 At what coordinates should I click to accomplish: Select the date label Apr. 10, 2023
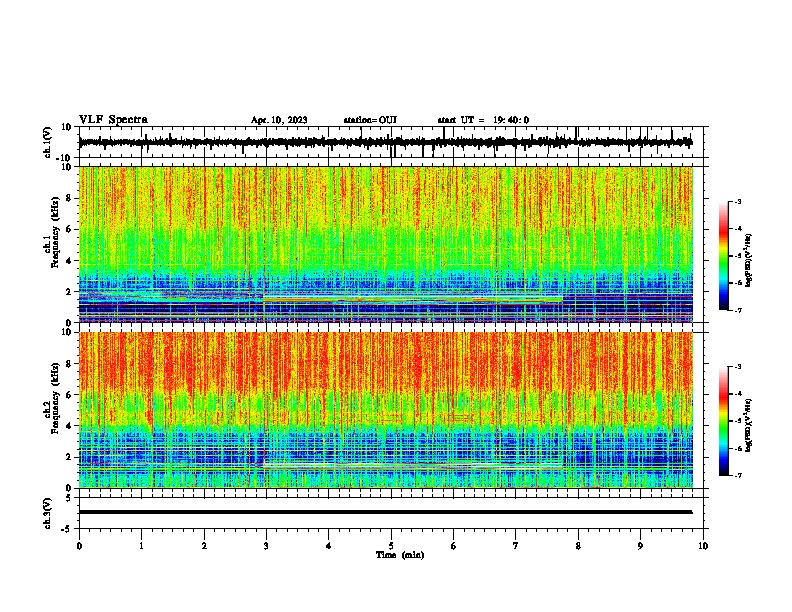point(279,120)
